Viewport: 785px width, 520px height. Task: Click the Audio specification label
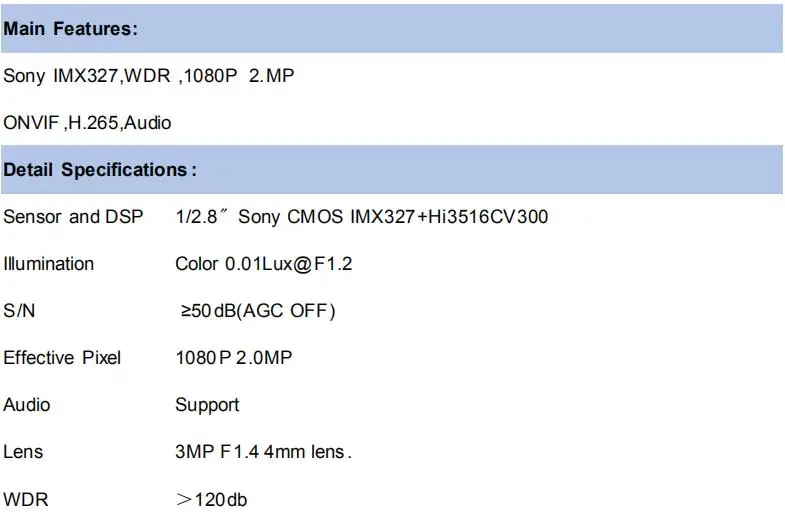click(x=27, y=405)
